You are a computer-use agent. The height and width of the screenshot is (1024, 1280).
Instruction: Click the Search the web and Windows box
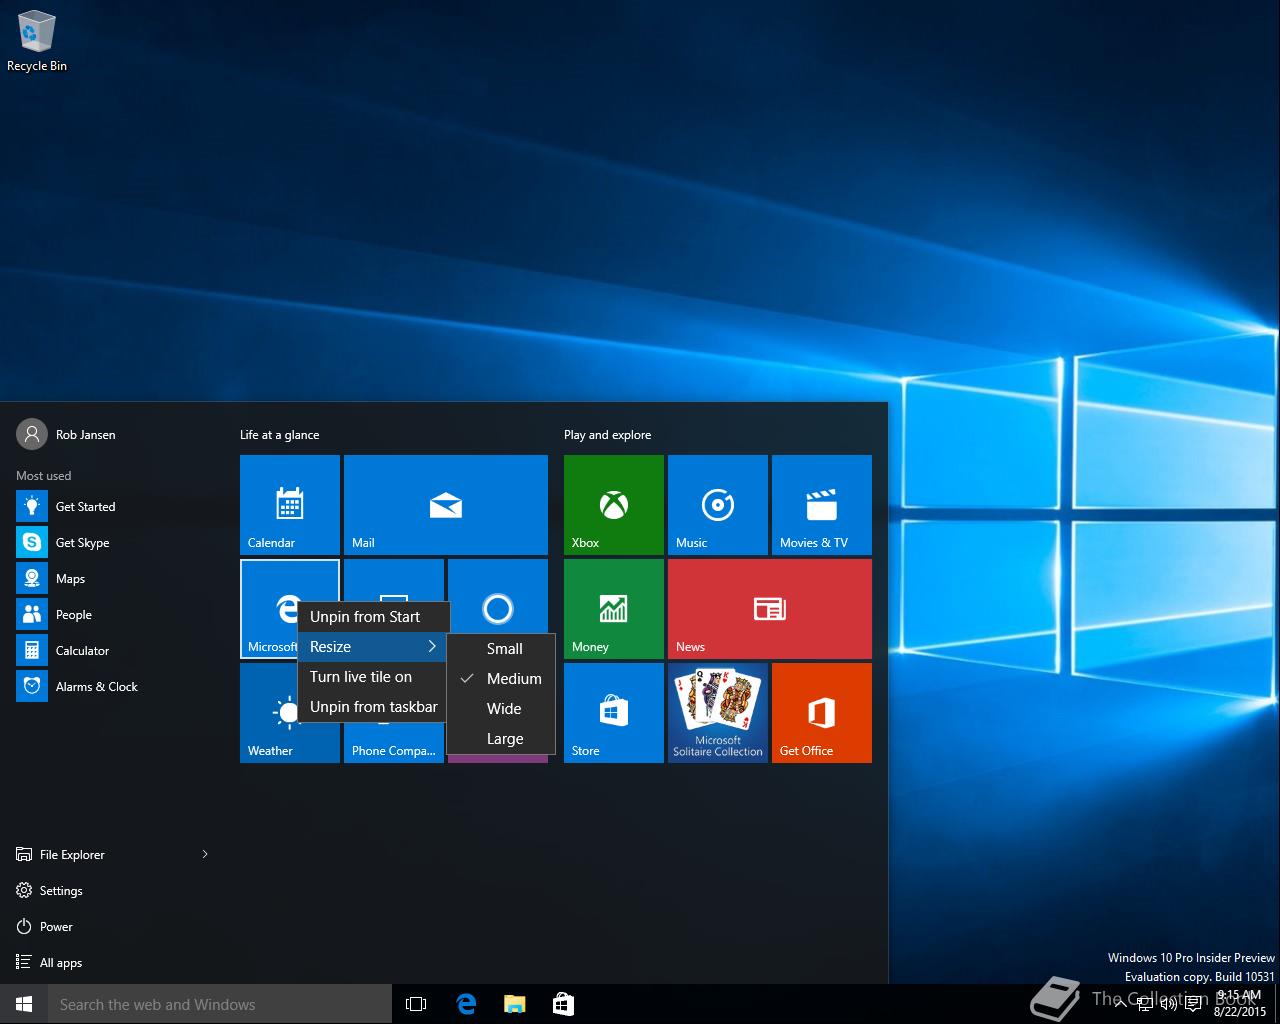click(x=220, y=1004)
